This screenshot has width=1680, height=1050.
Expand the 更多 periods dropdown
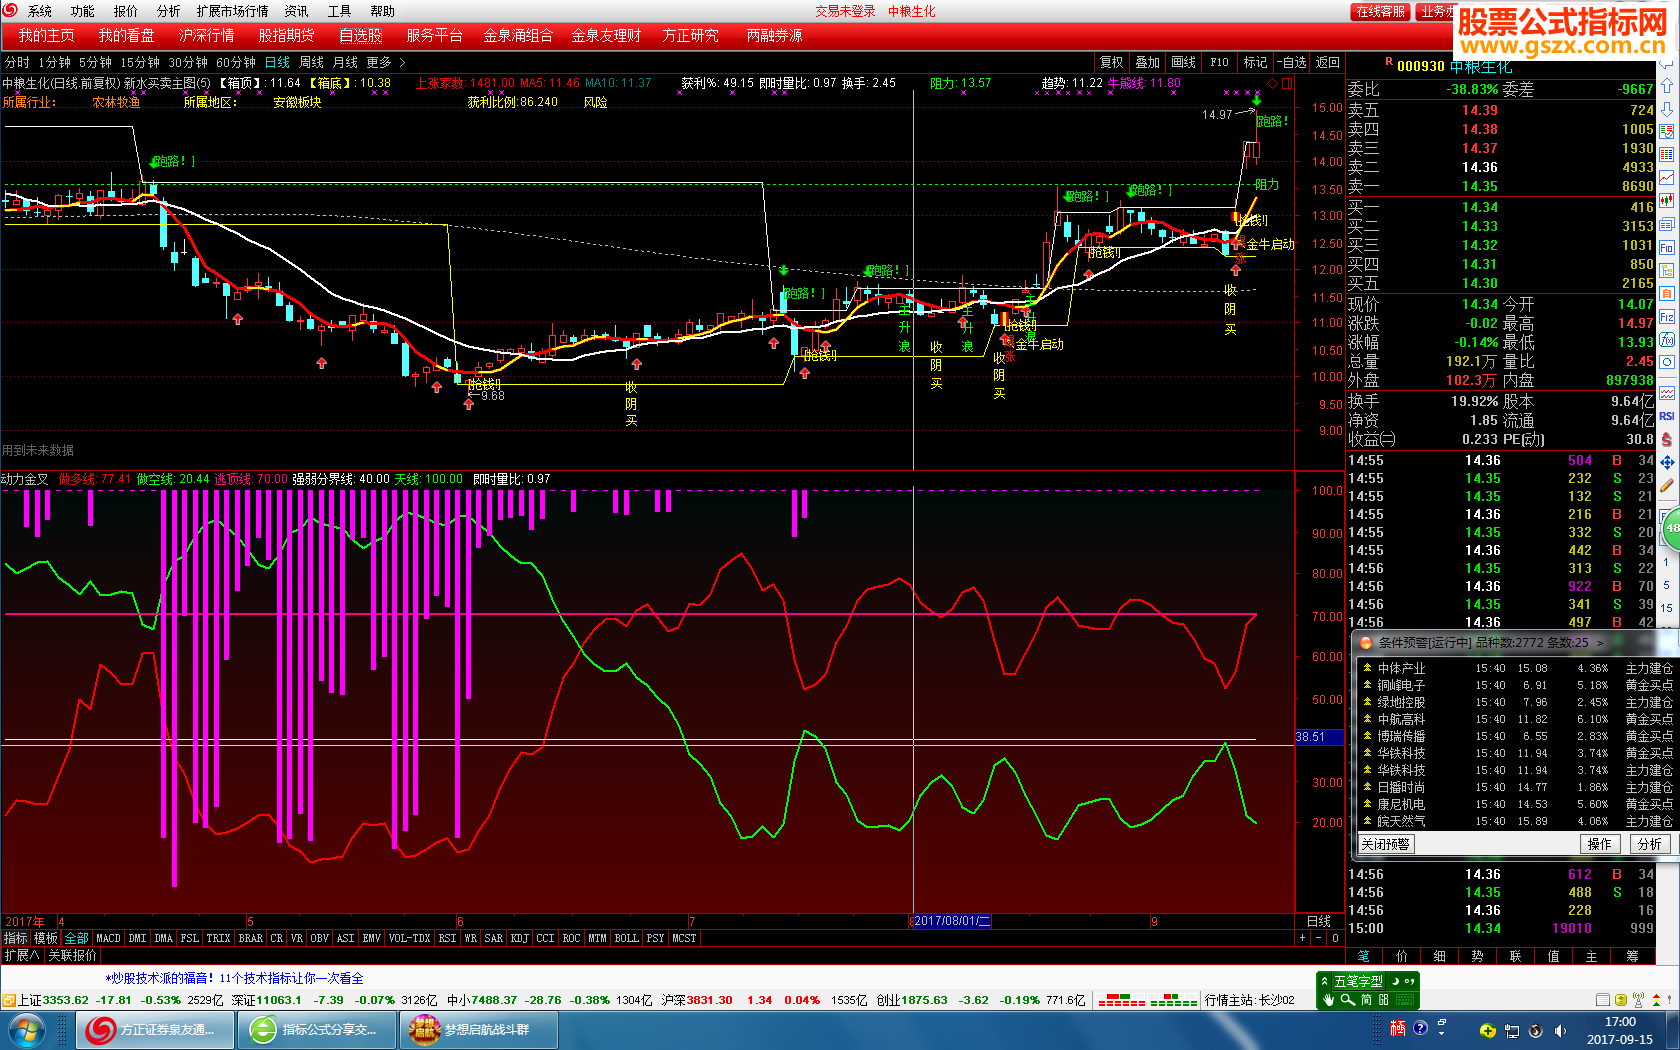tap(385, 62)
